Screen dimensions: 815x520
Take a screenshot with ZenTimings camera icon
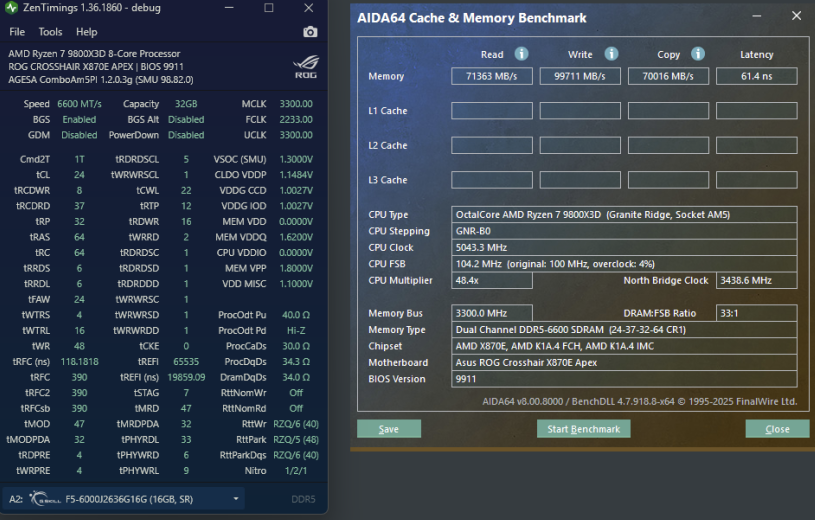tap(310, 32)
